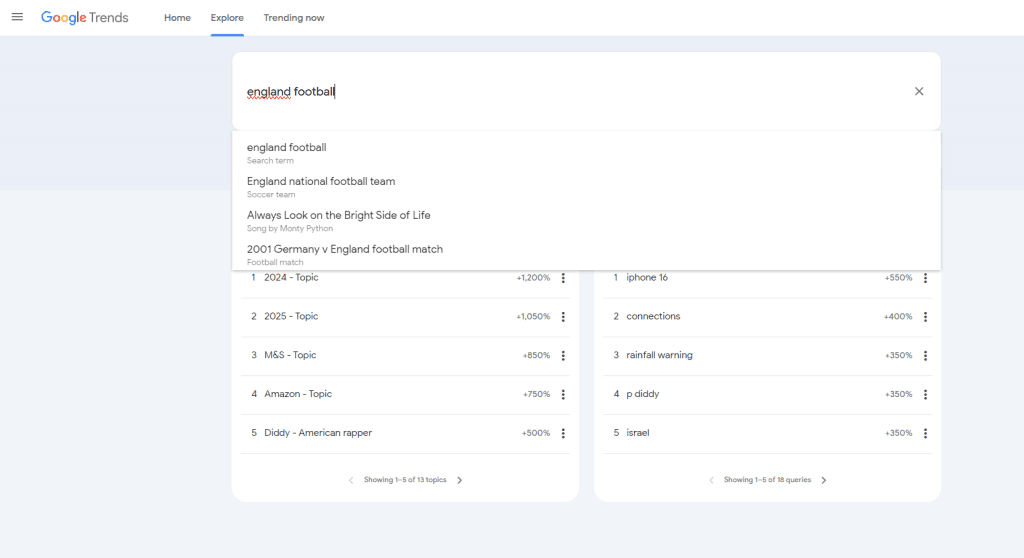The image size is (1024, 558).
Task: Clear the search box with X icon
Action: pyautogui.click(x=919, y=91)
